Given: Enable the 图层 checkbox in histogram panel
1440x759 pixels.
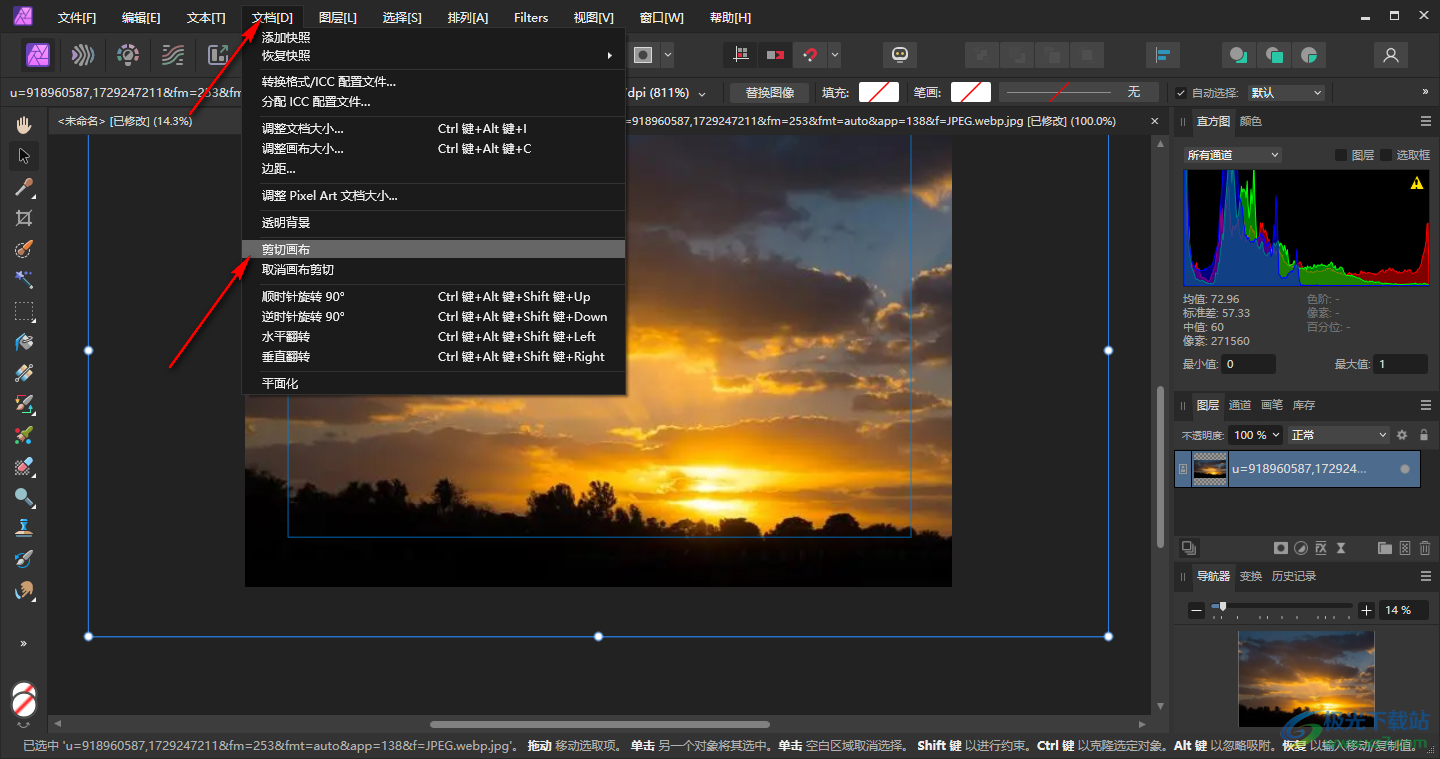Looking at the screenshot, I should (1341, 155).
